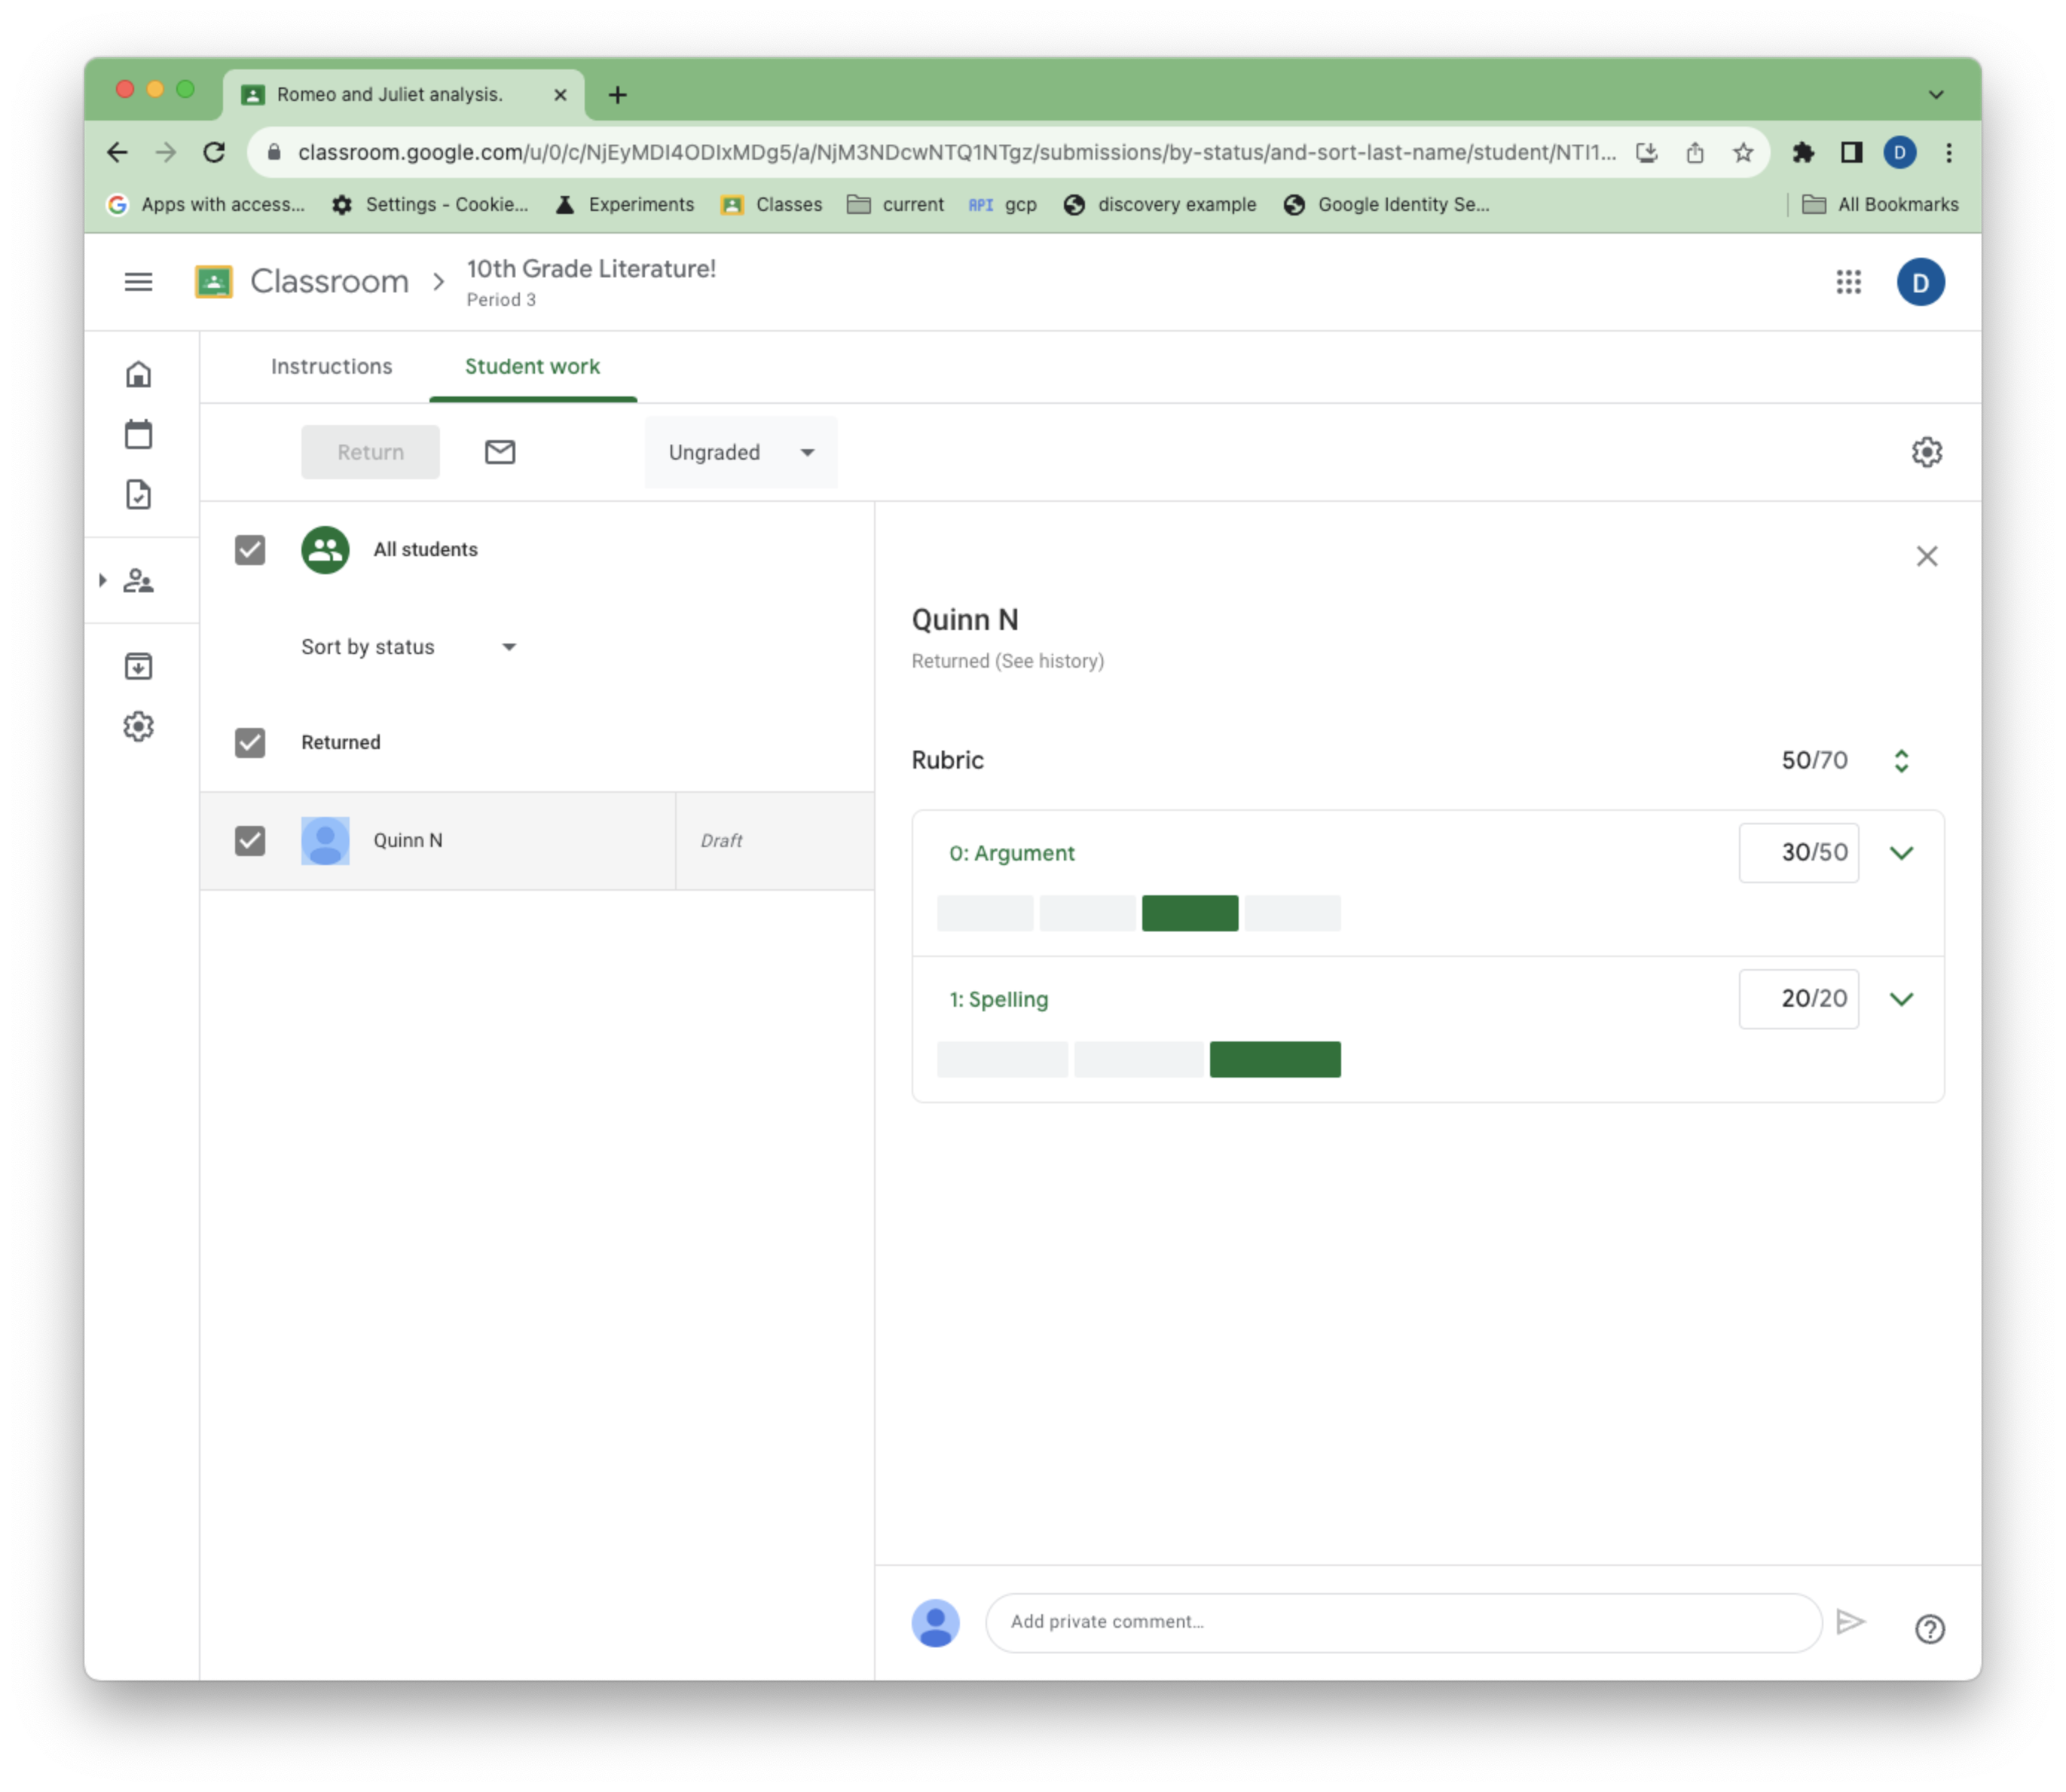The width and height of the screenshot is (2066, 1792).
Task: Expand the Argument rubric category
Action: pos(1901,852)
